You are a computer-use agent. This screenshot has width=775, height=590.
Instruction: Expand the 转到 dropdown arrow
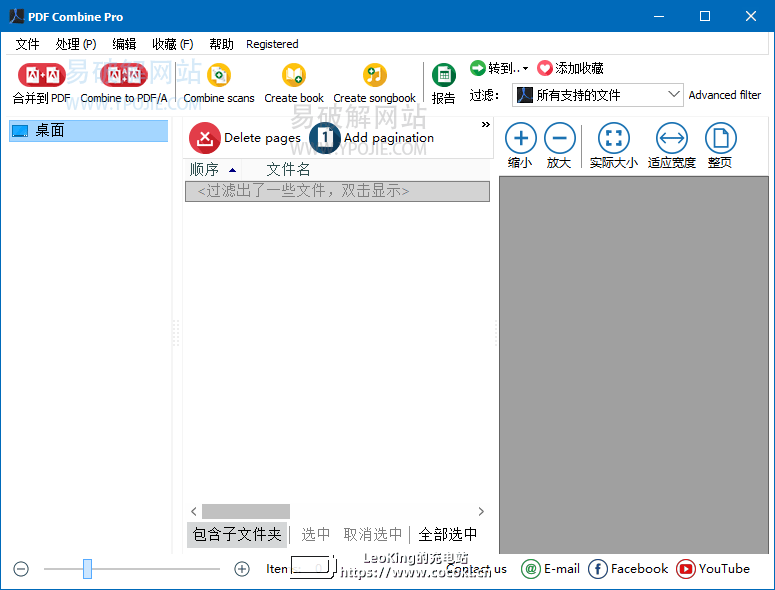(525, 69)
